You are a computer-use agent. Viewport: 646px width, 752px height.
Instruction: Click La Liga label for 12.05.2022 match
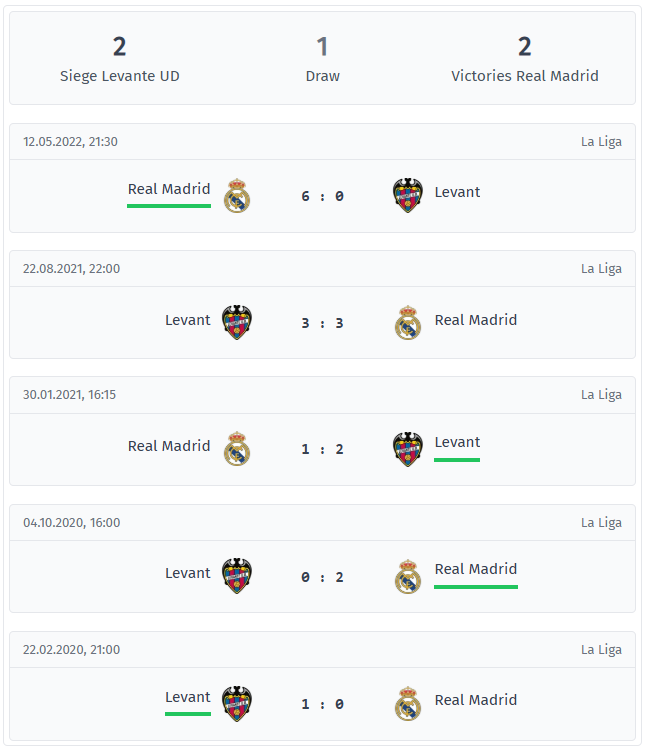point(601,142)
